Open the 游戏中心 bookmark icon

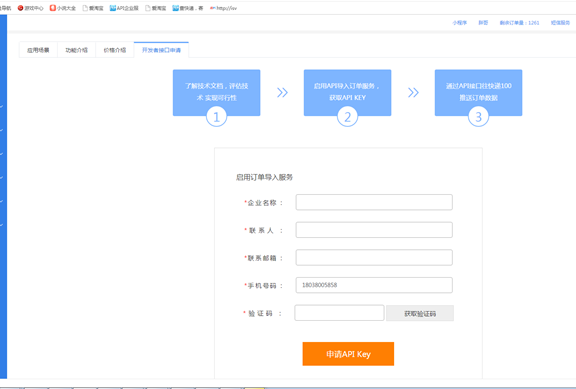pos(20,8)
